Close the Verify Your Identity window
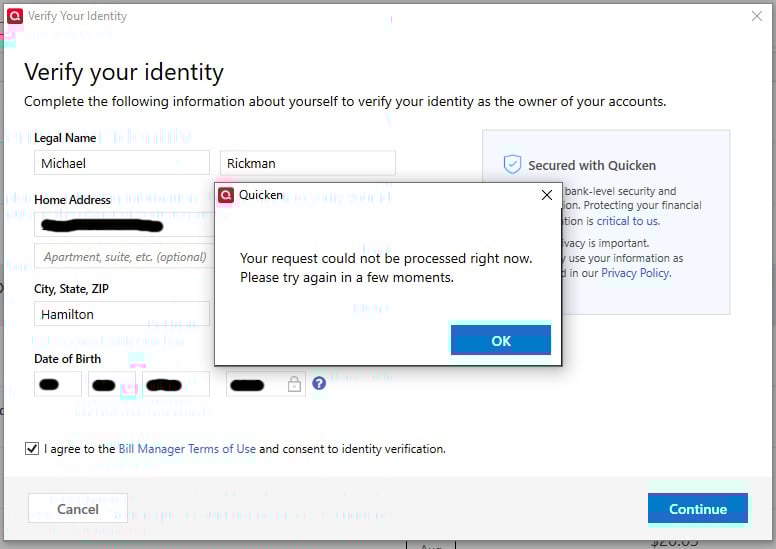 pyautogui.click(x=756, y=16)
